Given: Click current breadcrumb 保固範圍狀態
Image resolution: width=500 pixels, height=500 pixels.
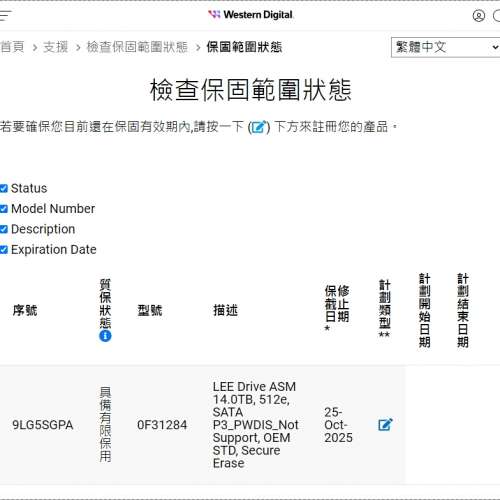Looking at the screenshot, I should pos(244,47).
